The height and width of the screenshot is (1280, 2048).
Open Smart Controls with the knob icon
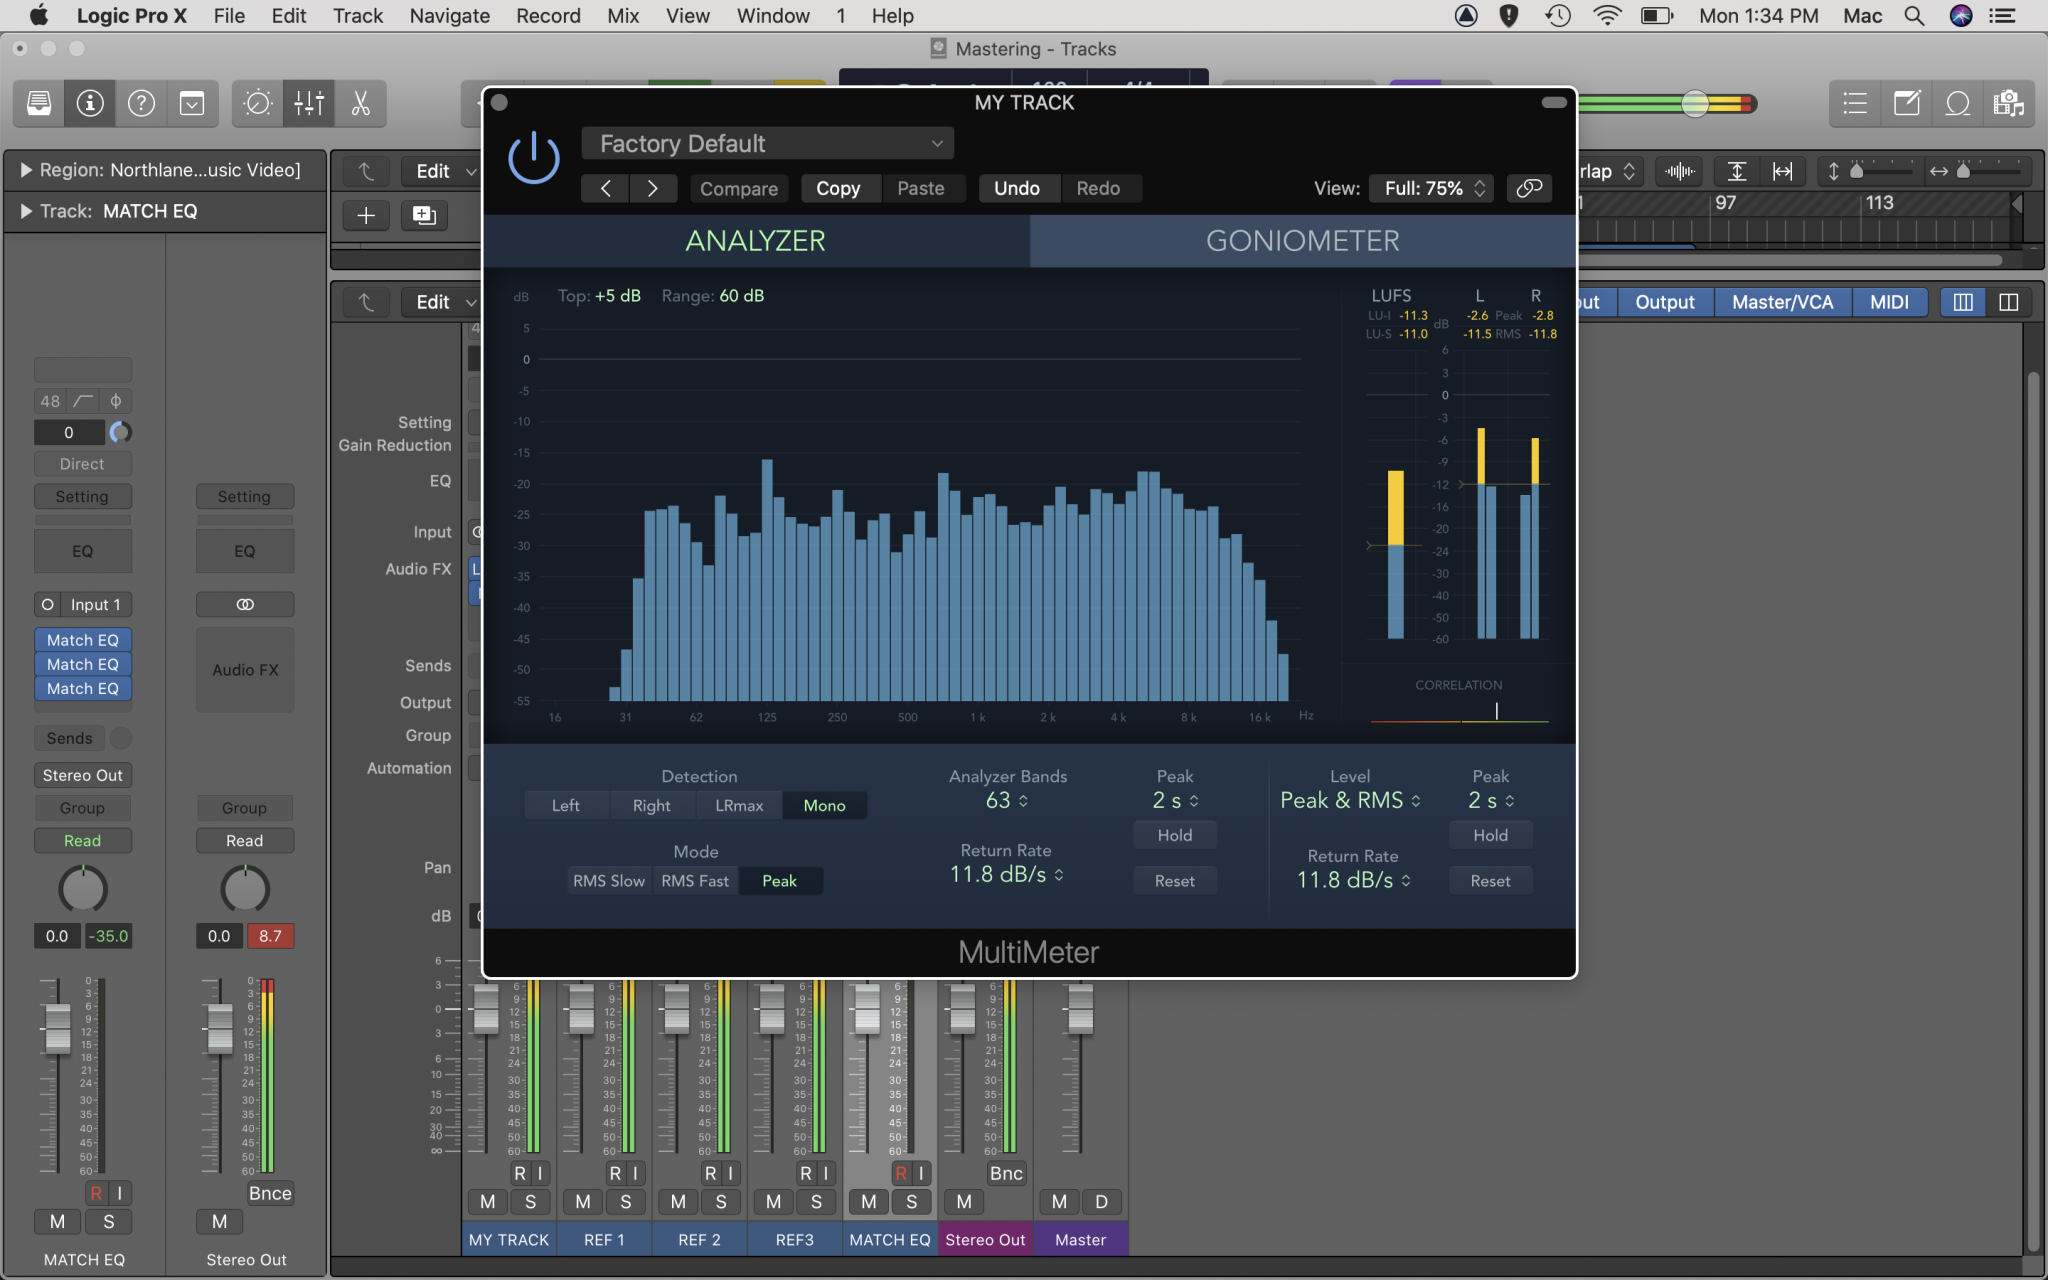(x=257, y=103)
